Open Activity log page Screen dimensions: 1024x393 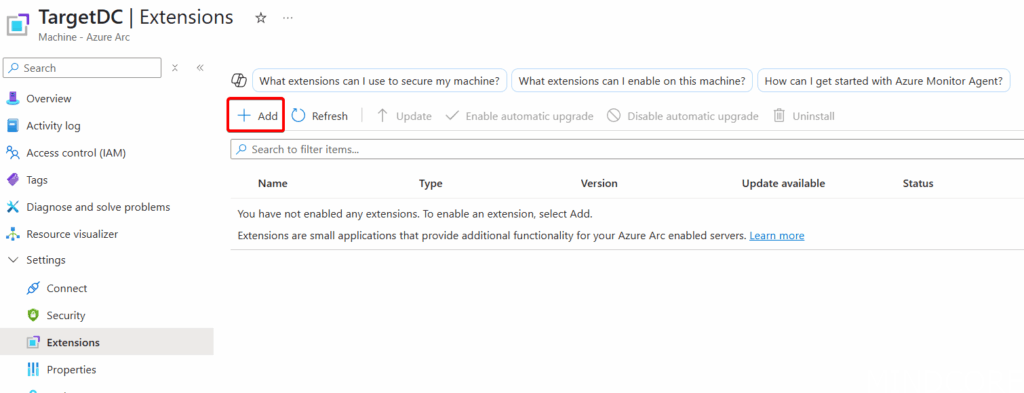[53, 126]
